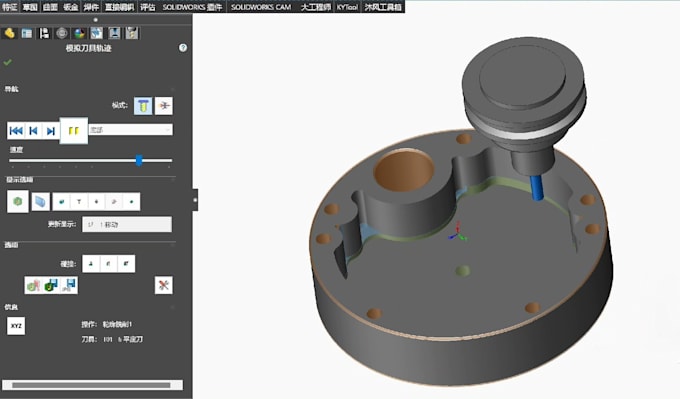Open the 更新显示 update display dropdown
680x399 pixels.
[127, 224]
